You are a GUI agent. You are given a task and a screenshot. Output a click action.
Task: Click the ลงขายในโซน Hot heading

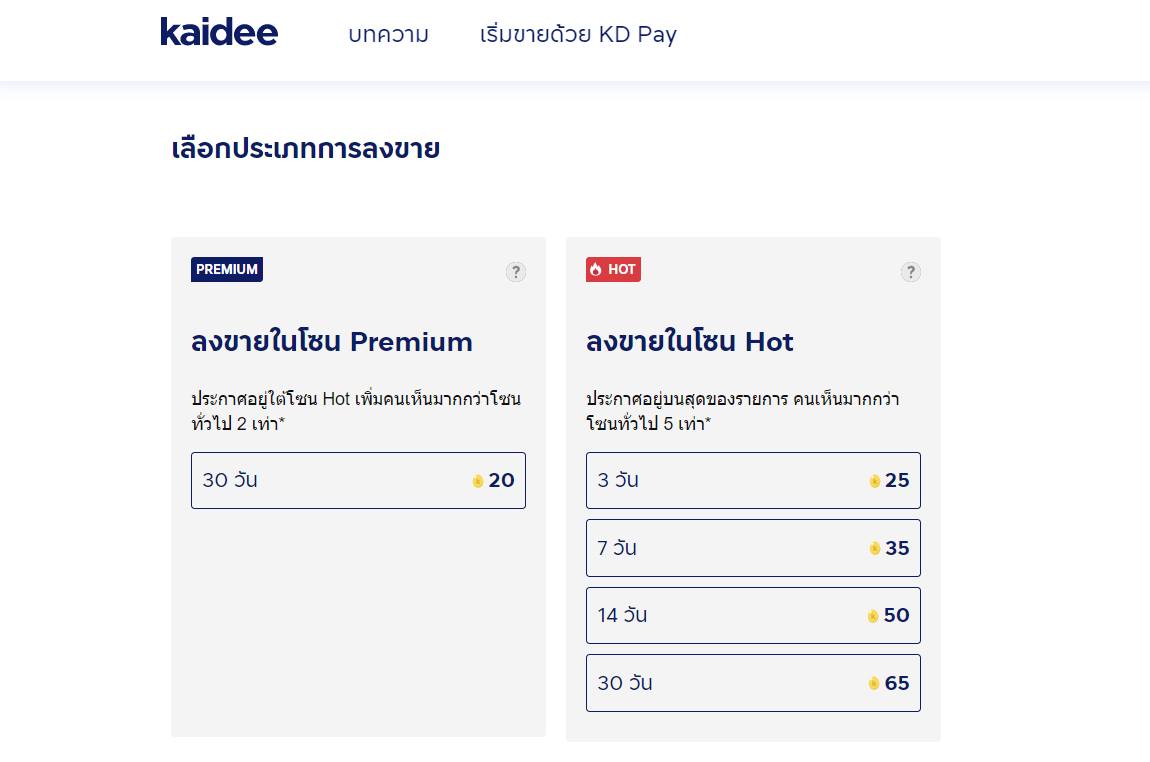pos(689,342)
